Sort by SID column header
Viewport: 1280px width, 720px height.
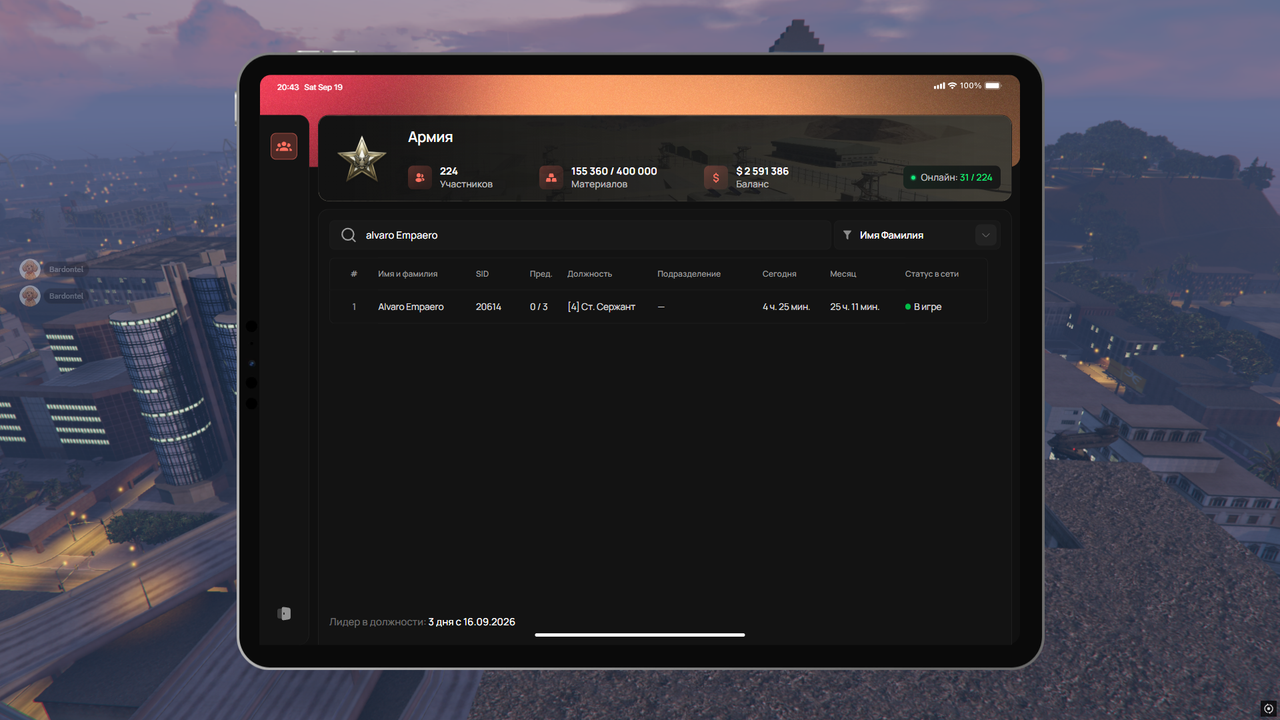click(x=482, y=274)
